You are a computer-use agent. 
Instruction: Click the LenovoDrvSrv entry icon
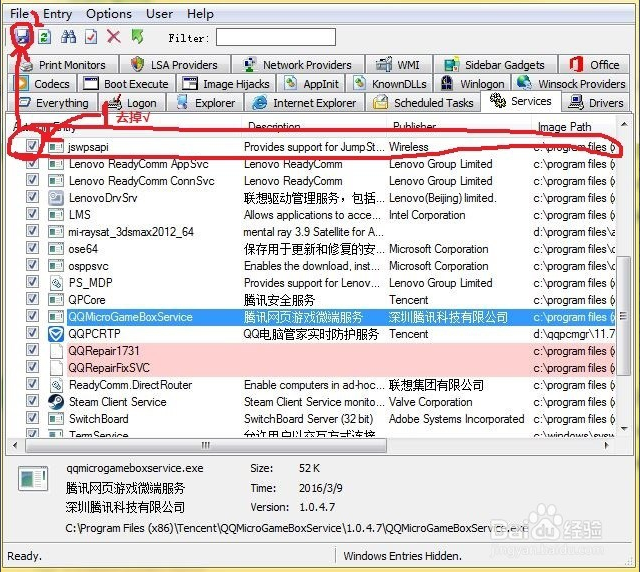coord(56,198)
